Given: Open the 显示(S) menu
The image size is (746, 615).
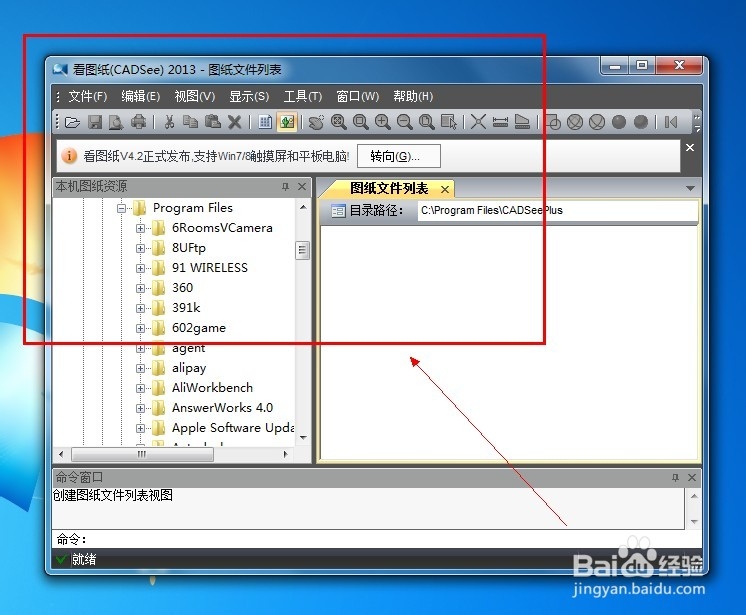Looking at the screenshot, I should pyautogui.click(x=249, y=97).
